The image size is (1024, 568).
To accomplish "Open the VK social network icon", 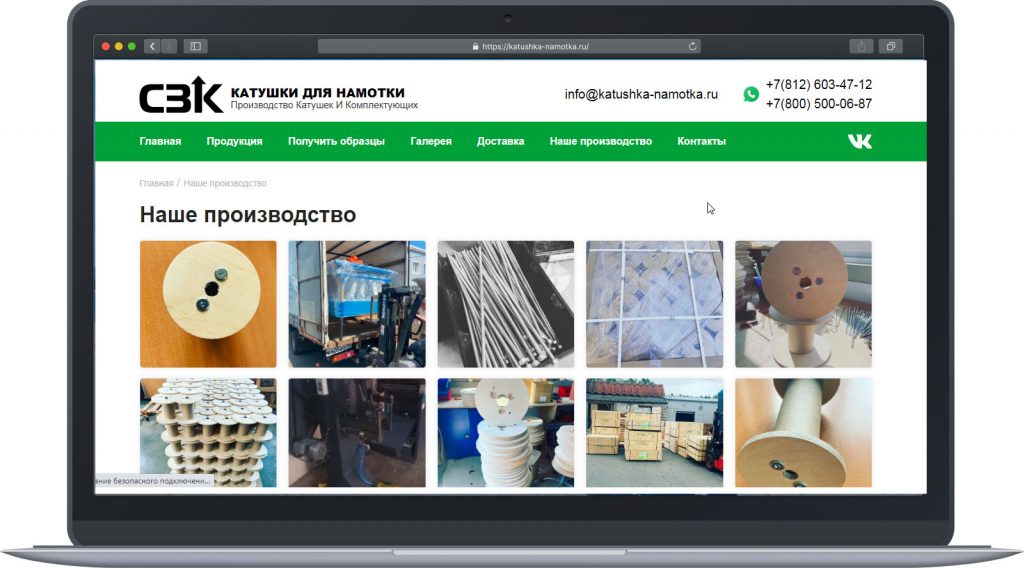I will (859, 141).
